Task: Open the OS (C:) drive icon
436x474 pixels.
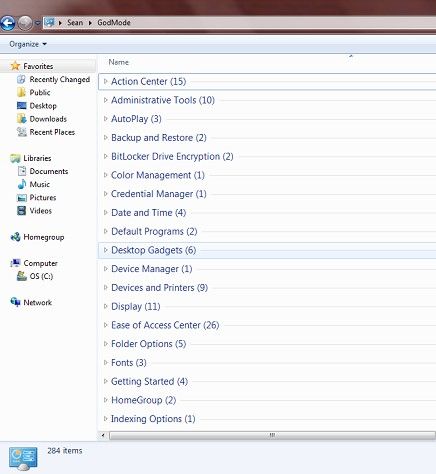Action: [x=22, y=276]
